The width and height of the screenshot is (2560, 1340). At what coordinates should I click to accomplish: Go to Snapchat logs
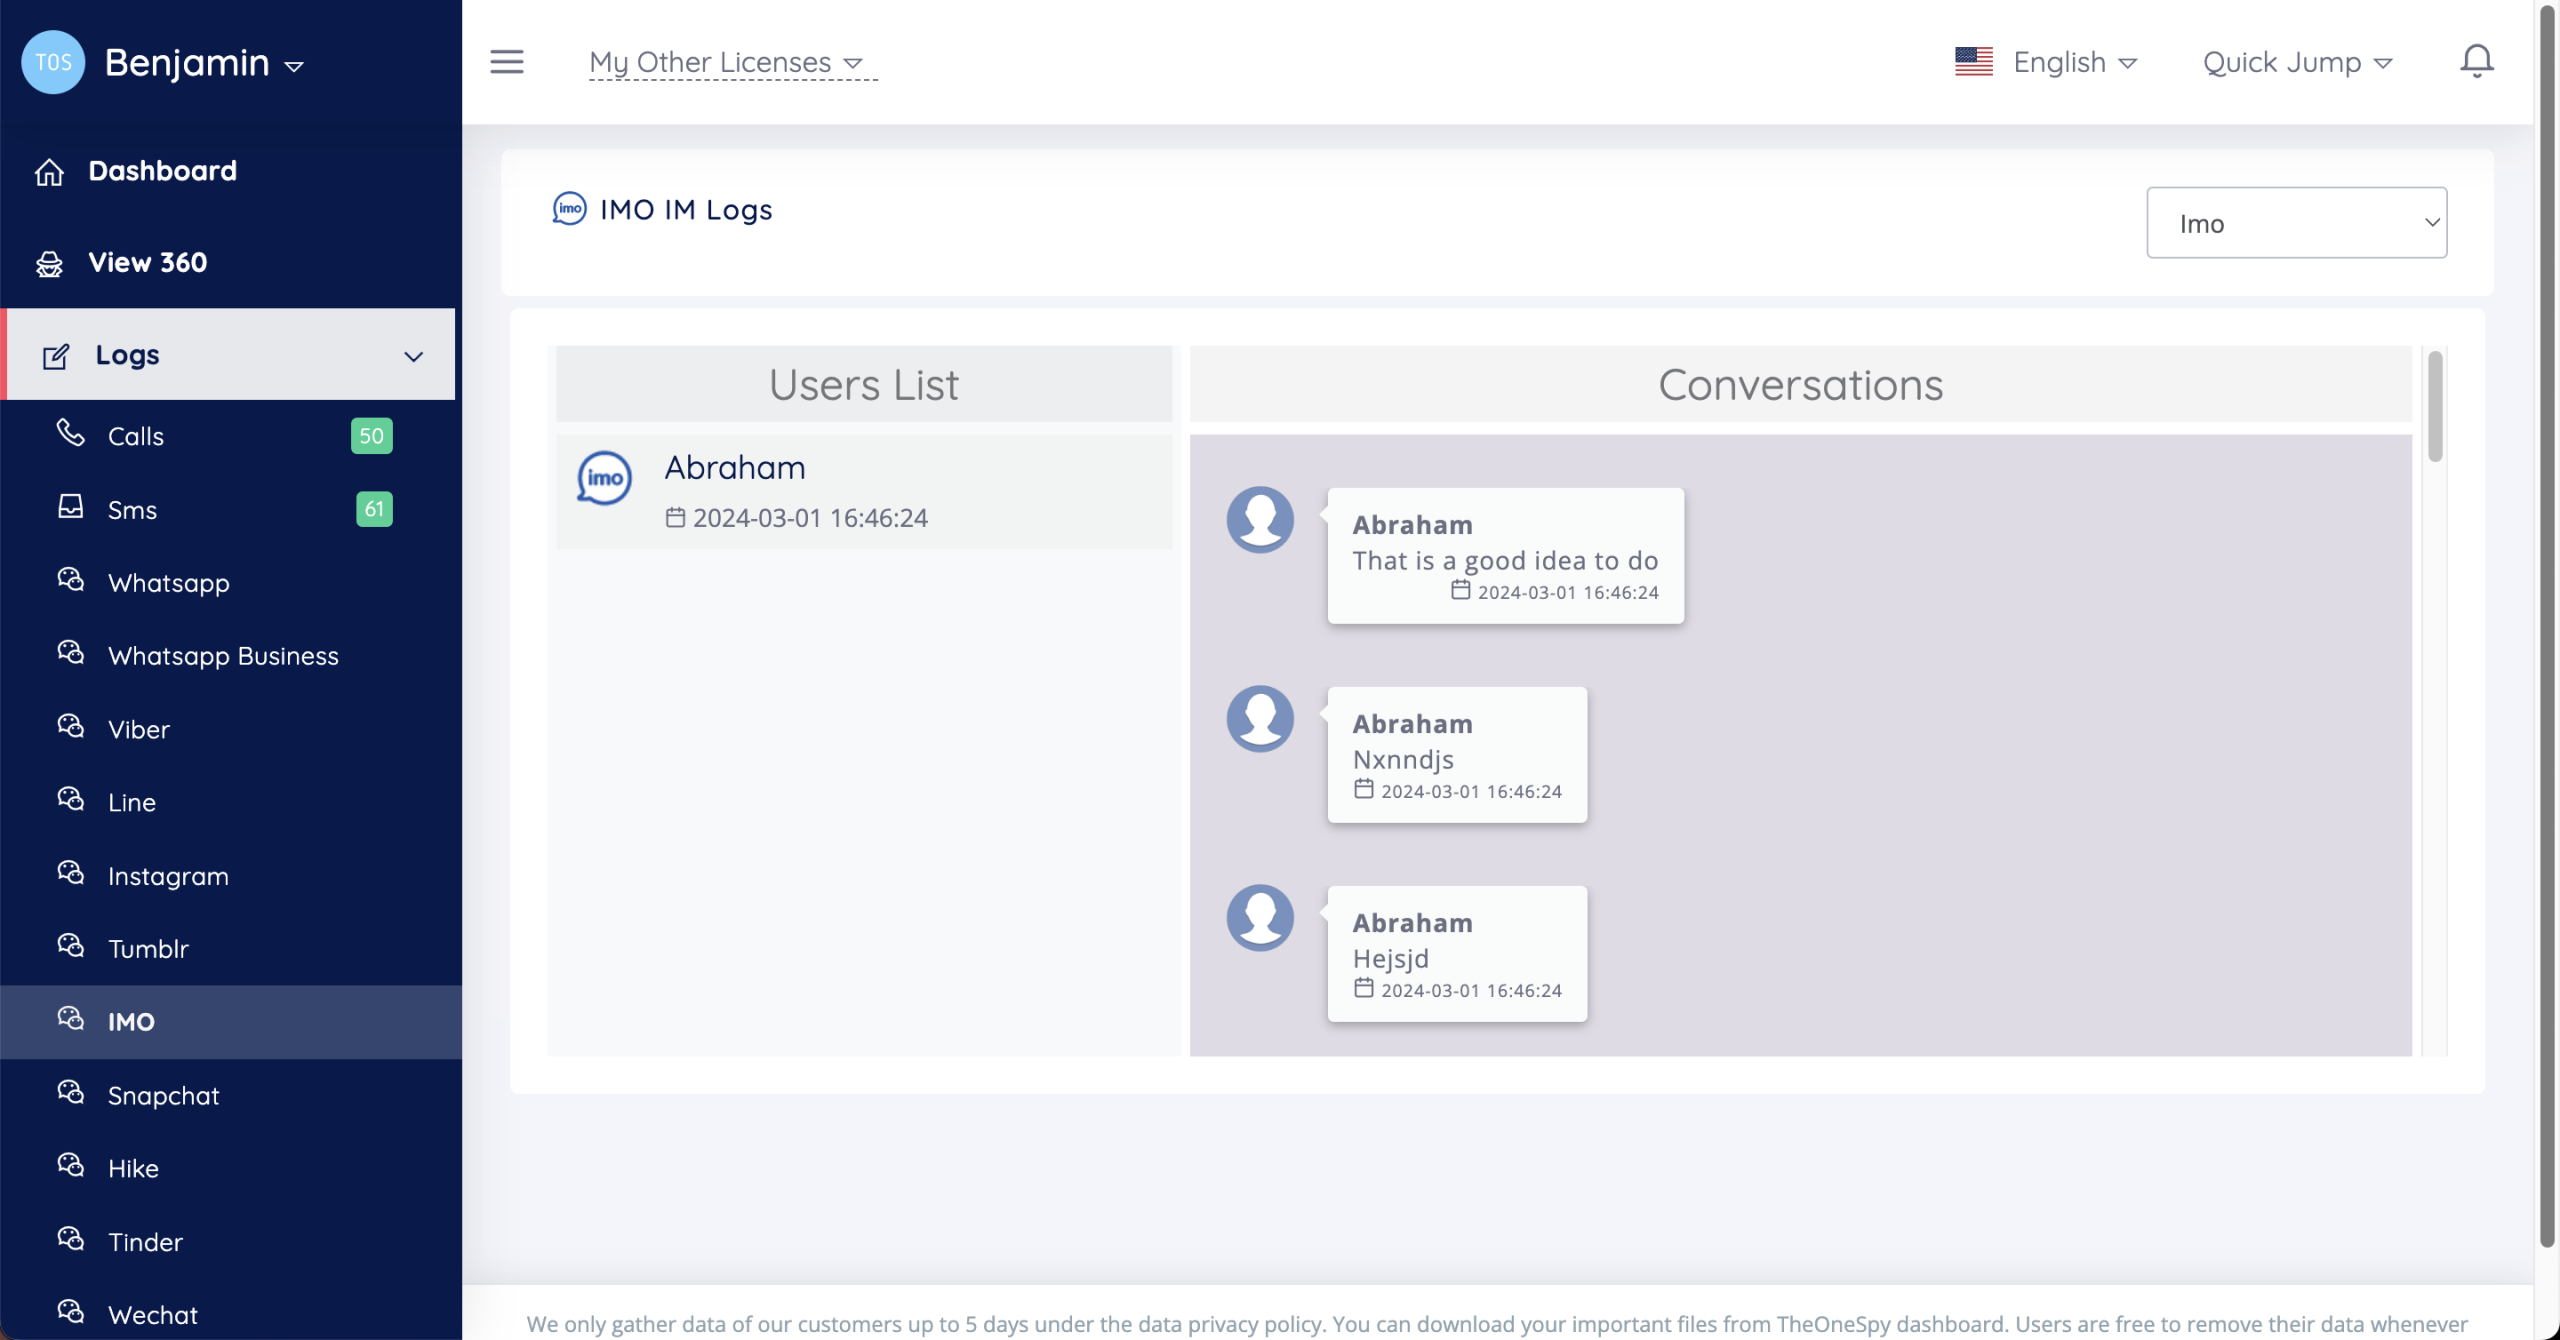[x=163, y=1095]
